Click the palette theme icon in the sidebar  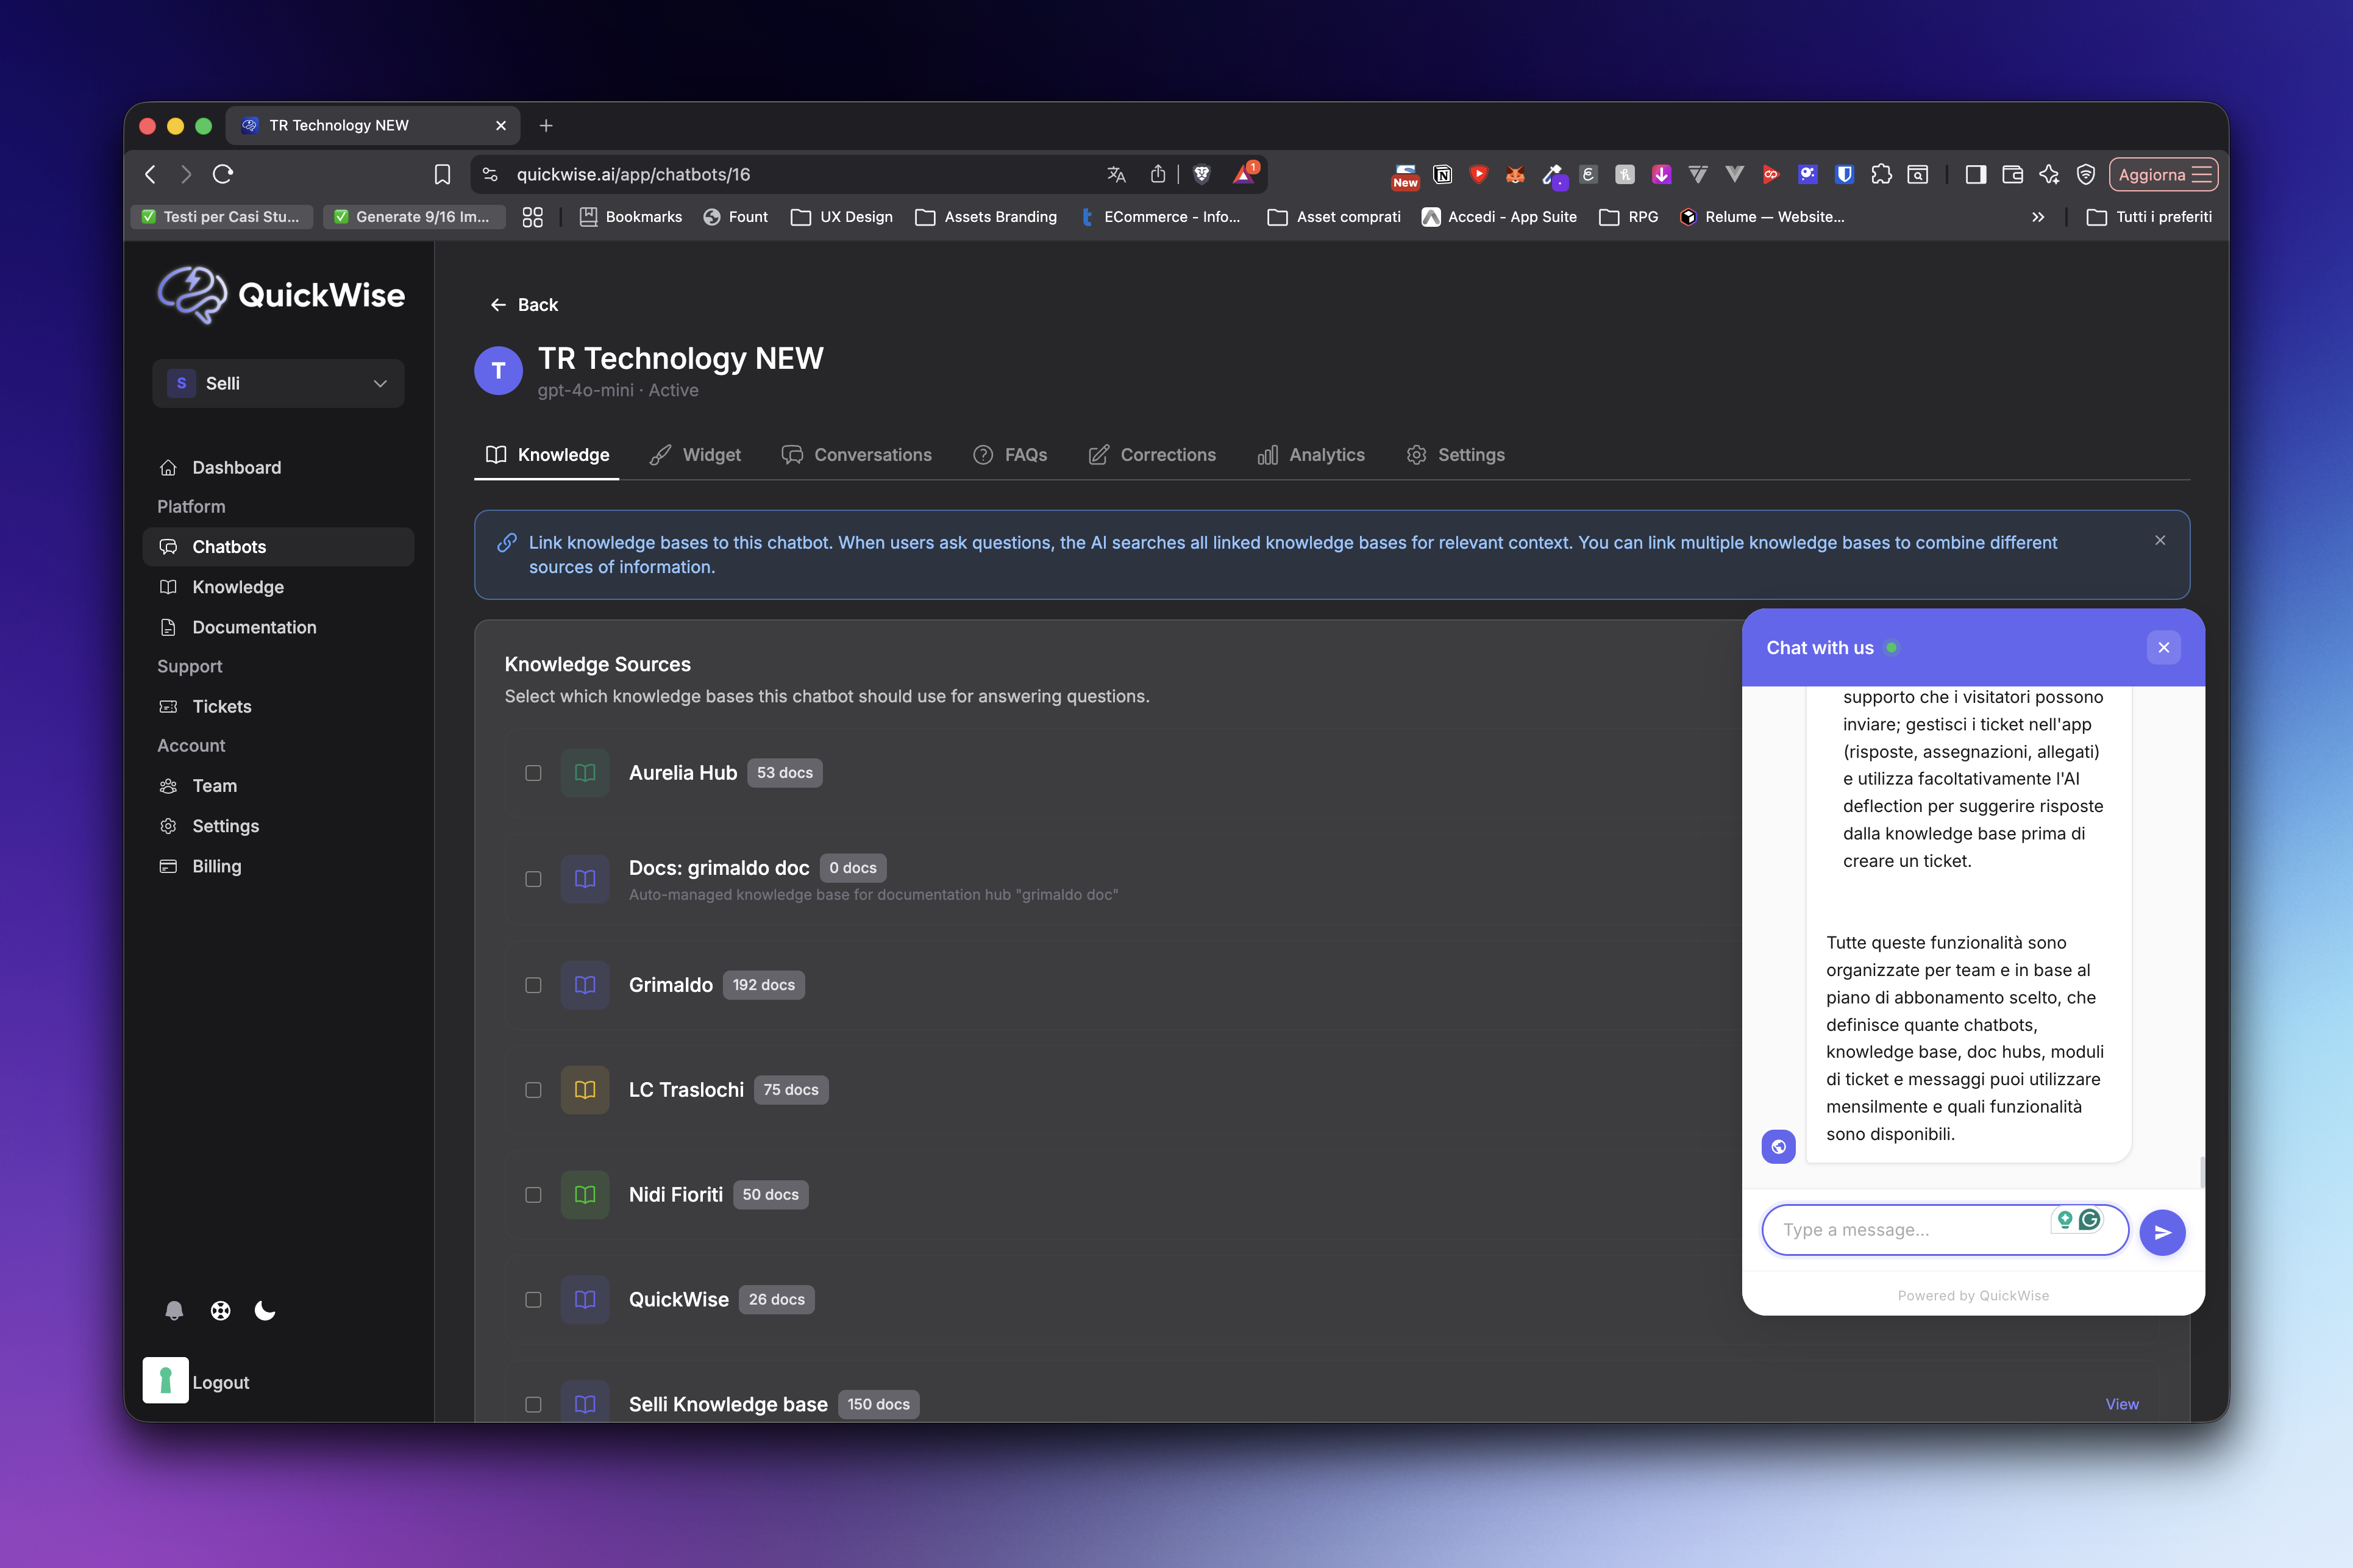click(220, 1310)
